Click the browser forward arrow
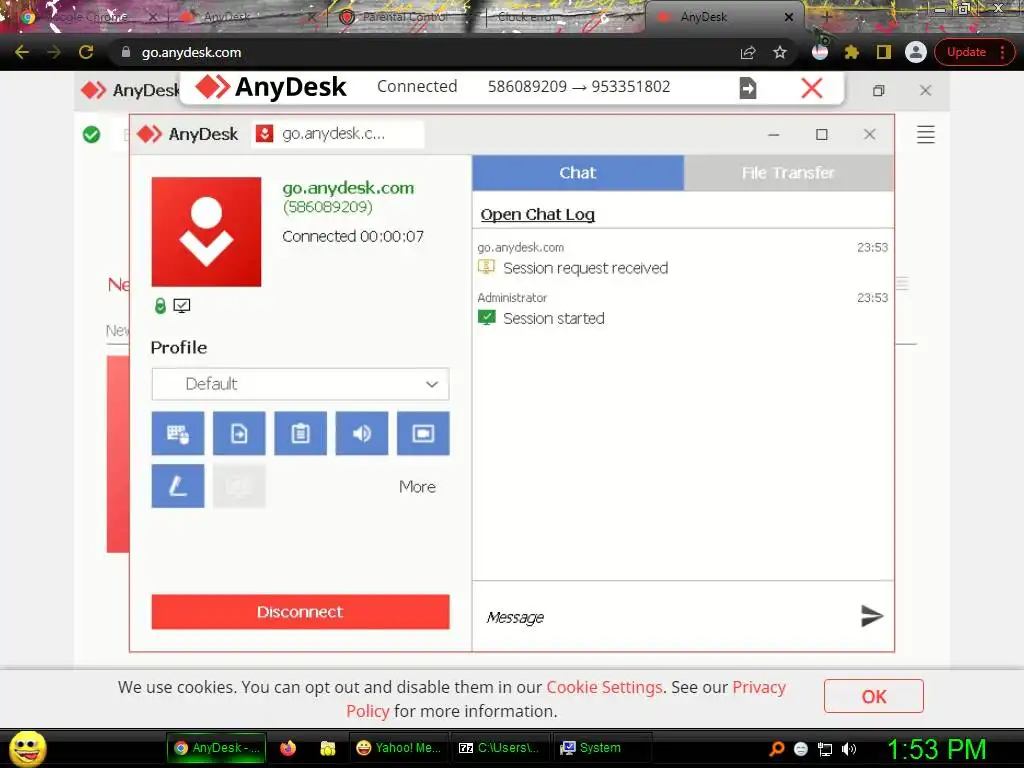The width and height of the screenshot is (1024, 768). pyautogui.click(x=54, y=52)
